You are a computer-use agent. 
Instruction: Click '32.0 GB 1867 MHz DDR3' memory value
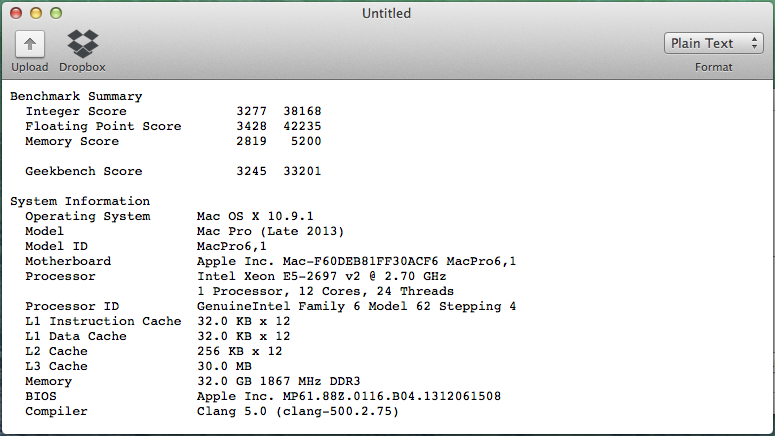click(x=279, y=381)
